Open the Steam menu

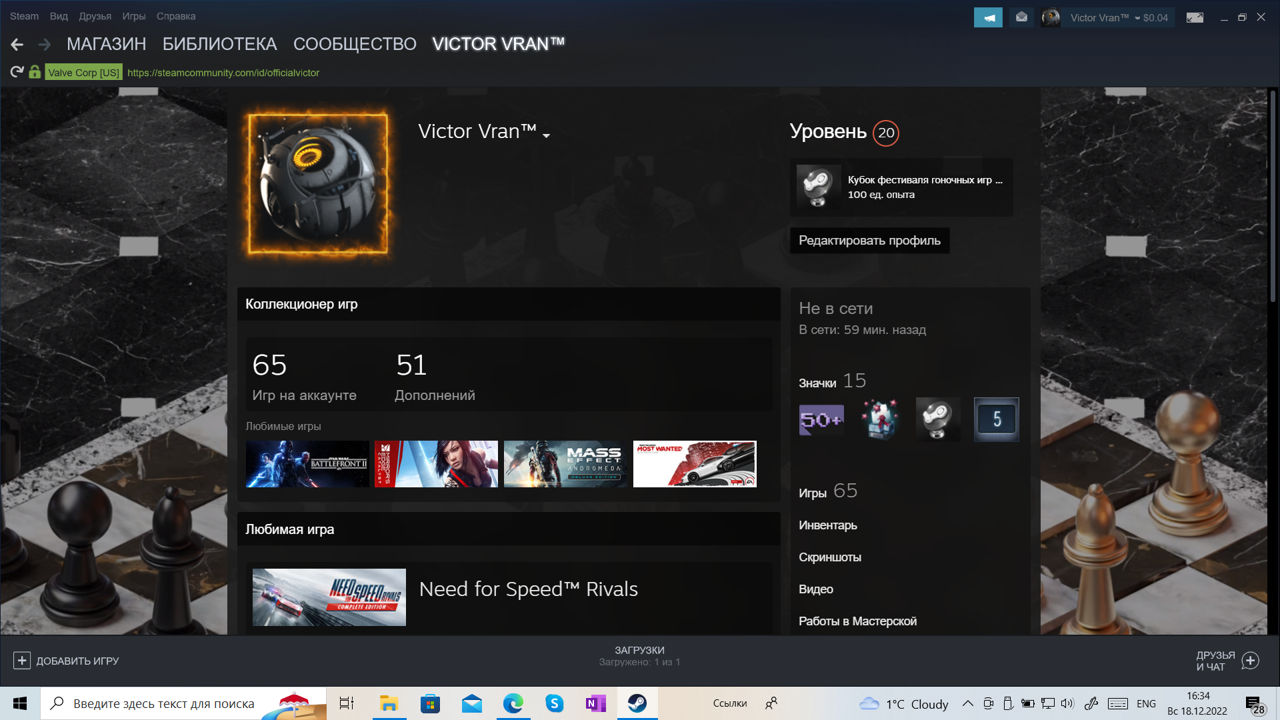pyautogui.click(x=24, y=16)
